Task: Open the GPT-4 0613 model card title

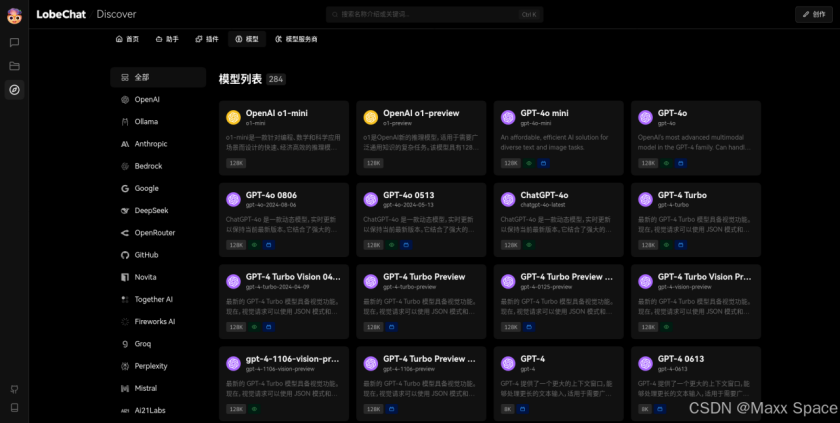Action: (681, 359)
